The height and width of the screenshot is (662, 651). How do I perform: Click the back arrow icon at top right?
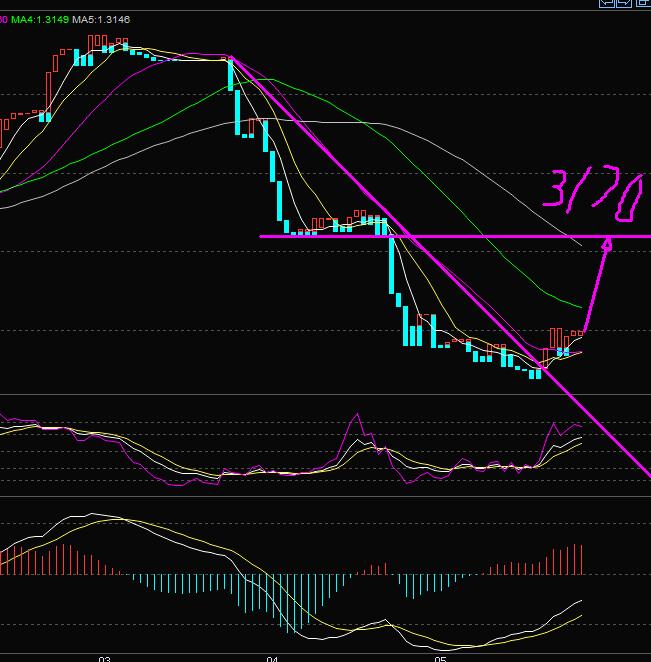(x=606, y=4)
